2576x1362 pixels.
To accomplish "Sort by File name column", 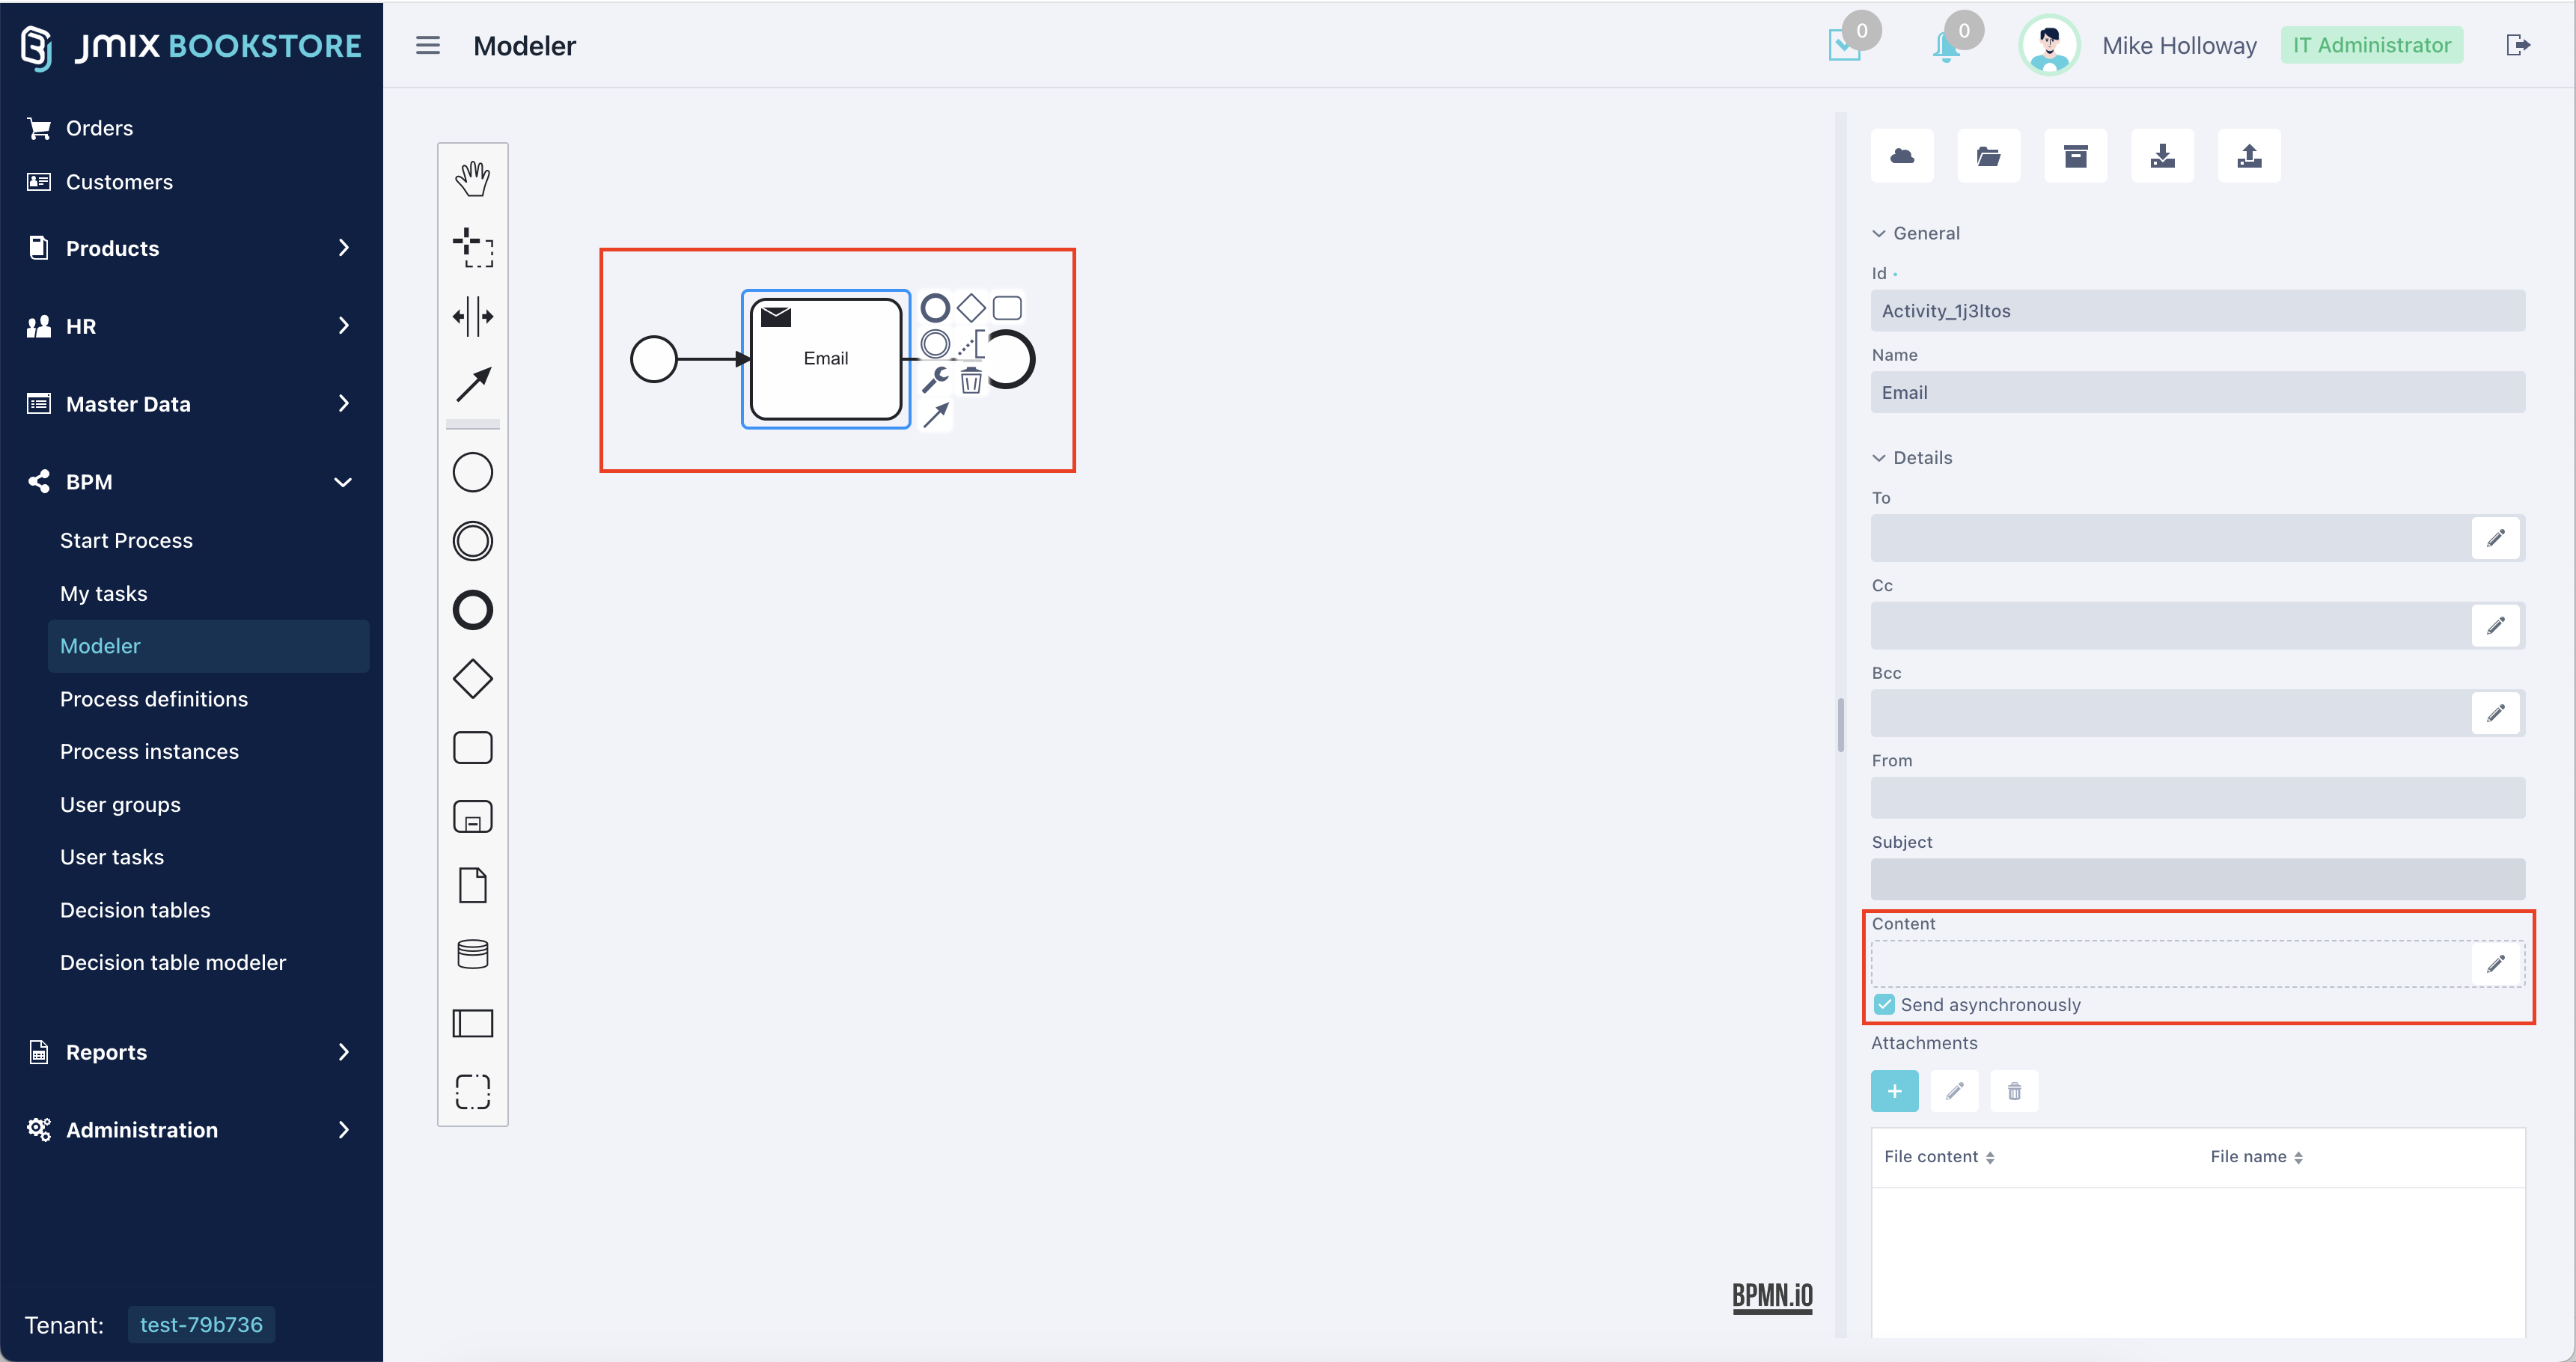I will [x=2256, y=1156].
